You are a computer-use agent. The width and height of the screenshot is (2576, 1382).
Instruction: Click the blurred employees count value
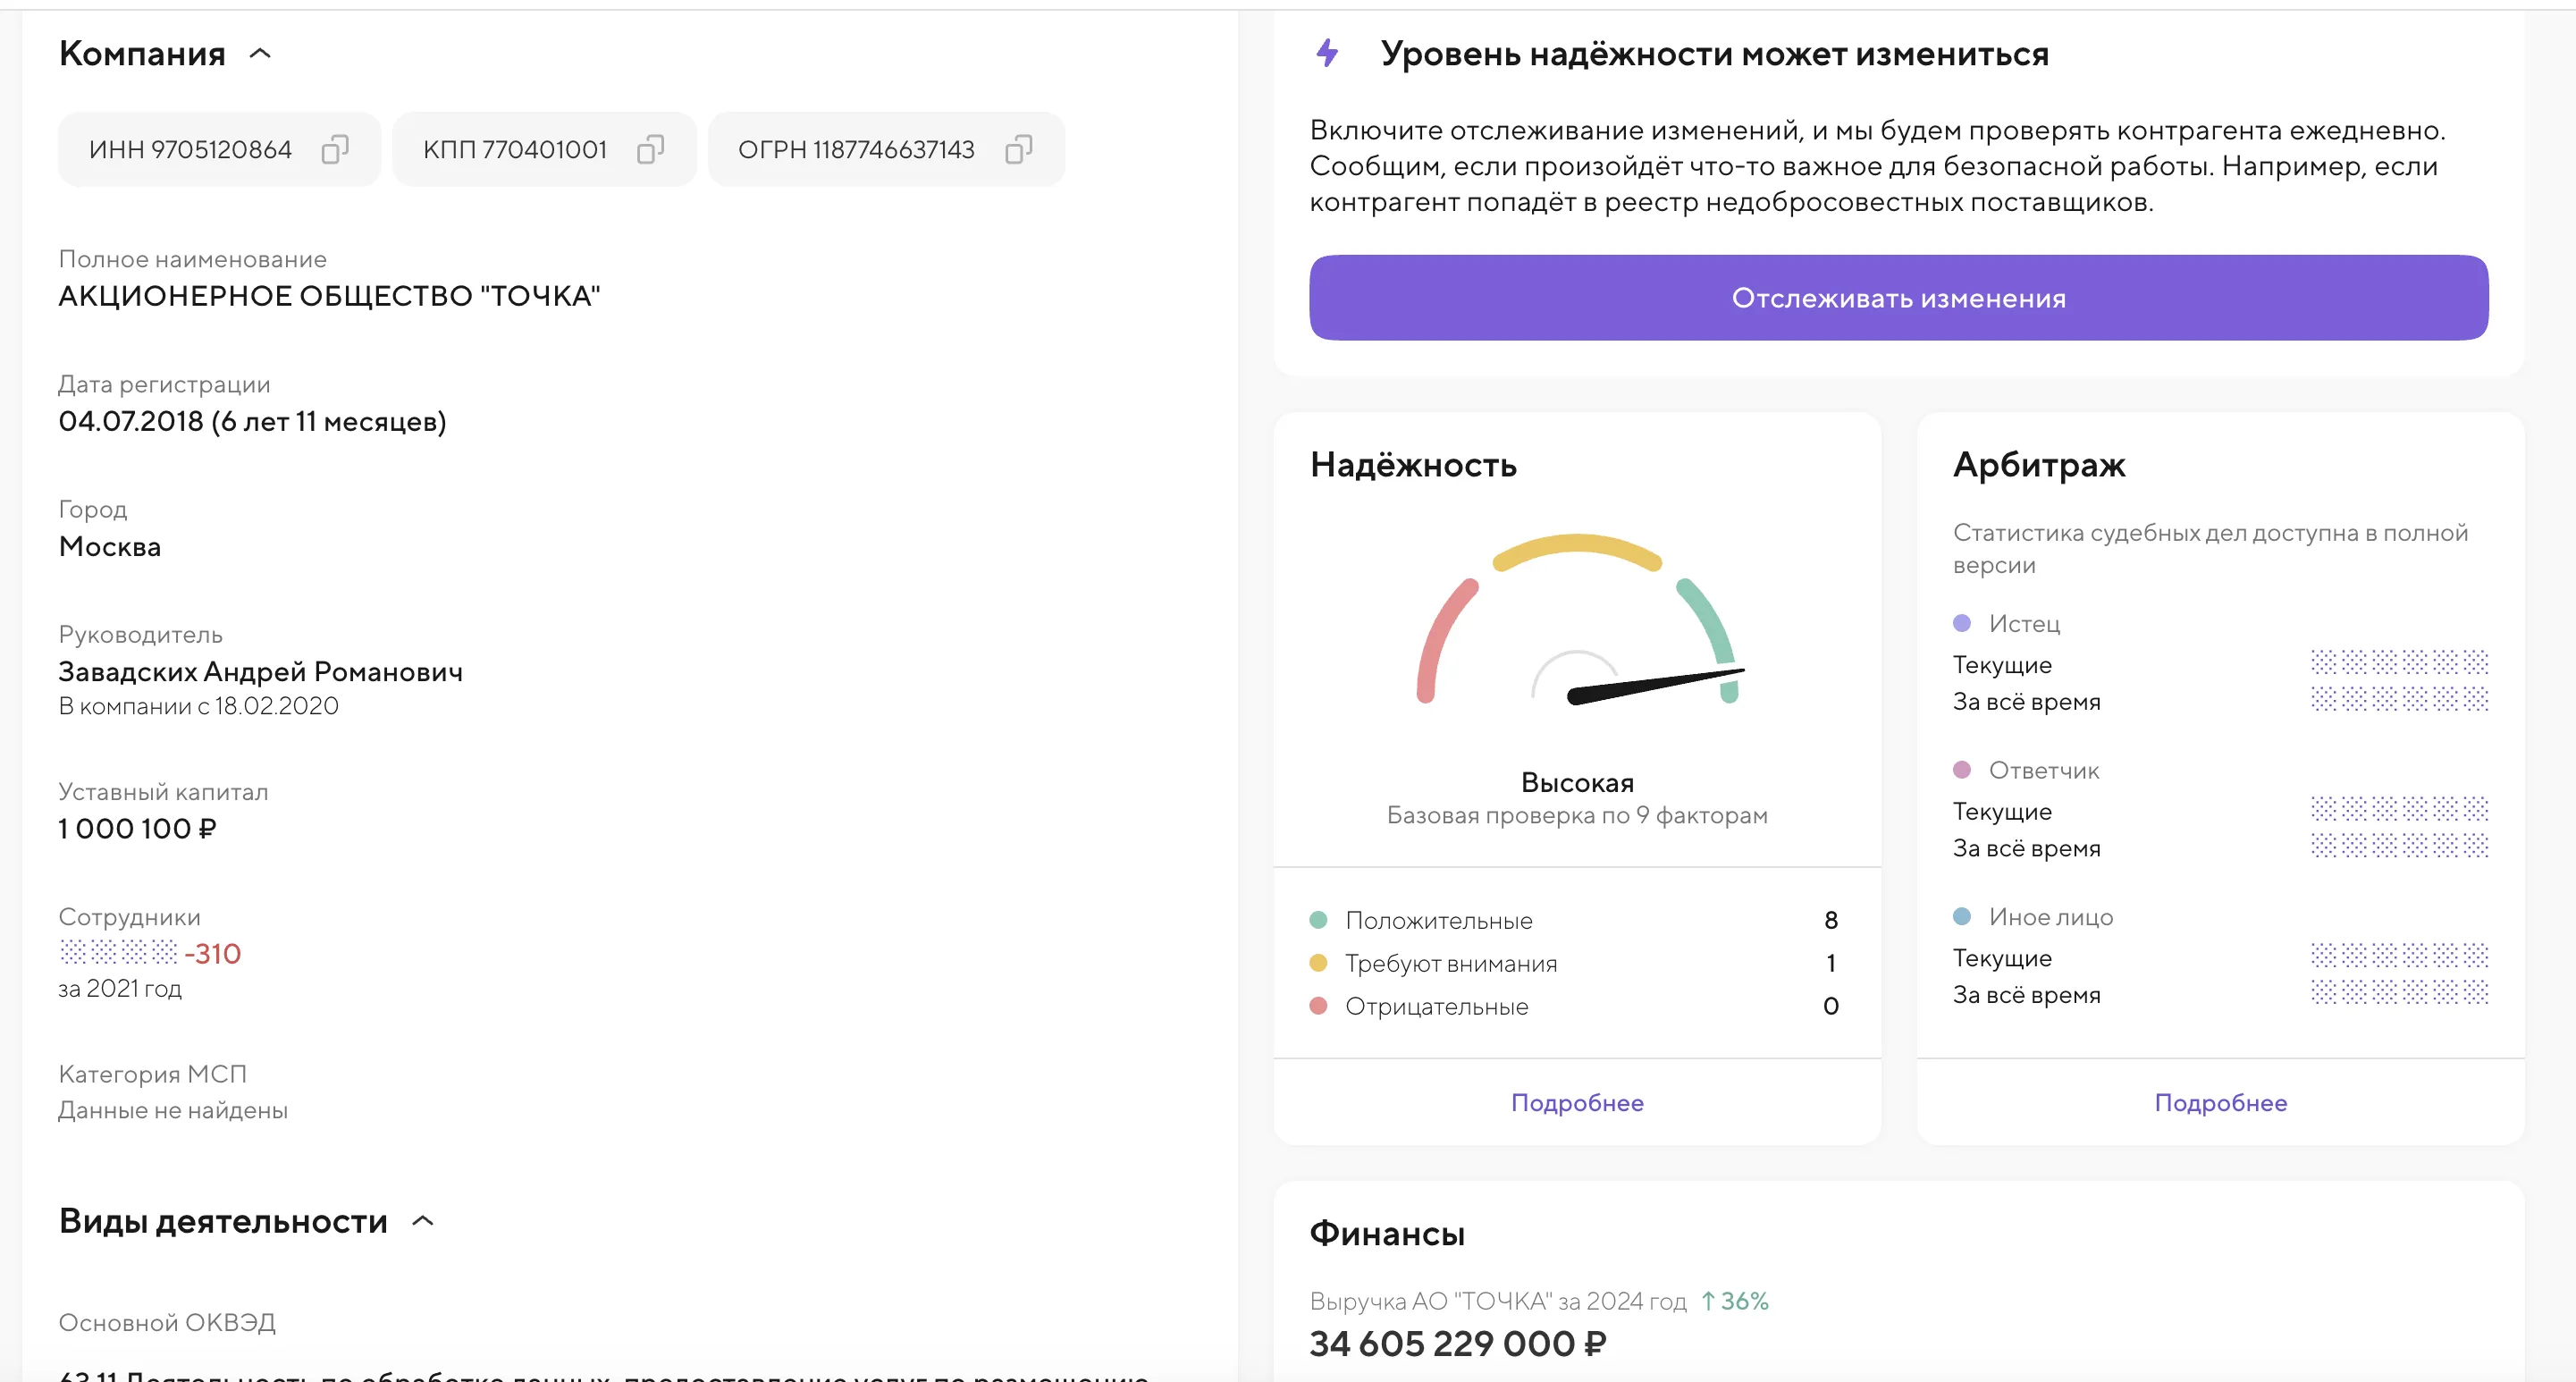118,952
